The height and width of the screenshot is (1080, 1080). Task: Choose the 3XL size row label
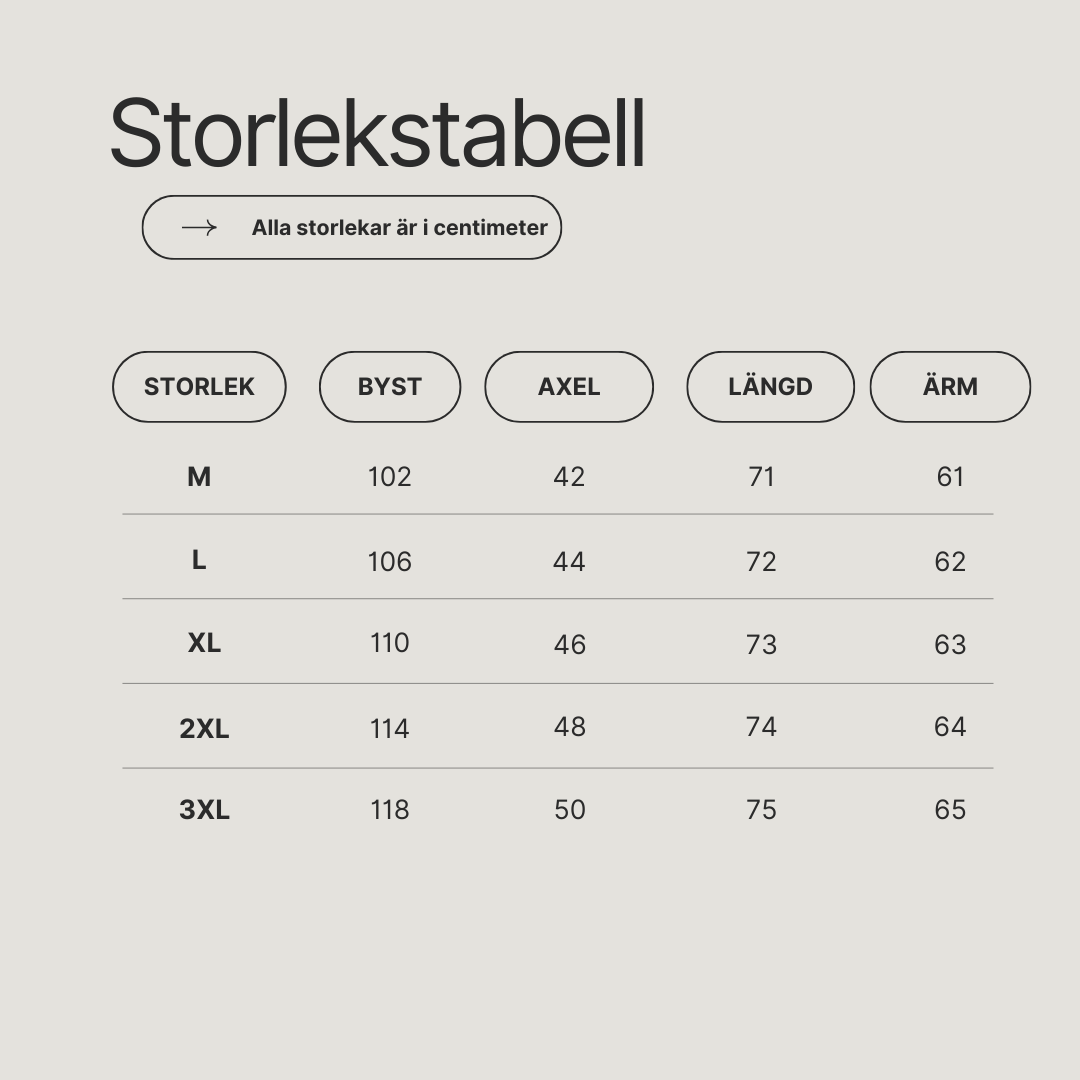(x=205, y=810)
